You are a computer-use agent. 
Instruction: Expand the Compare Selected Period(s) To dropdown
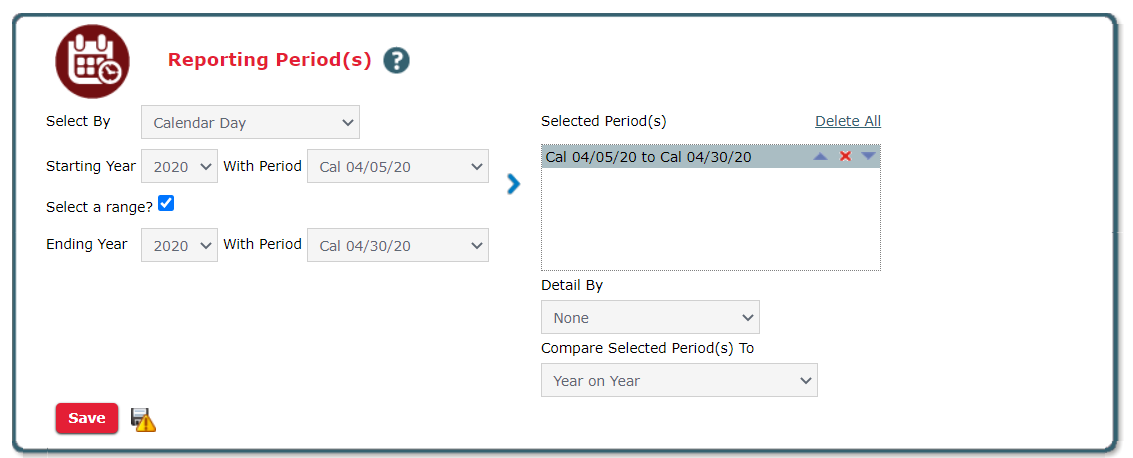tap(679, 380)
